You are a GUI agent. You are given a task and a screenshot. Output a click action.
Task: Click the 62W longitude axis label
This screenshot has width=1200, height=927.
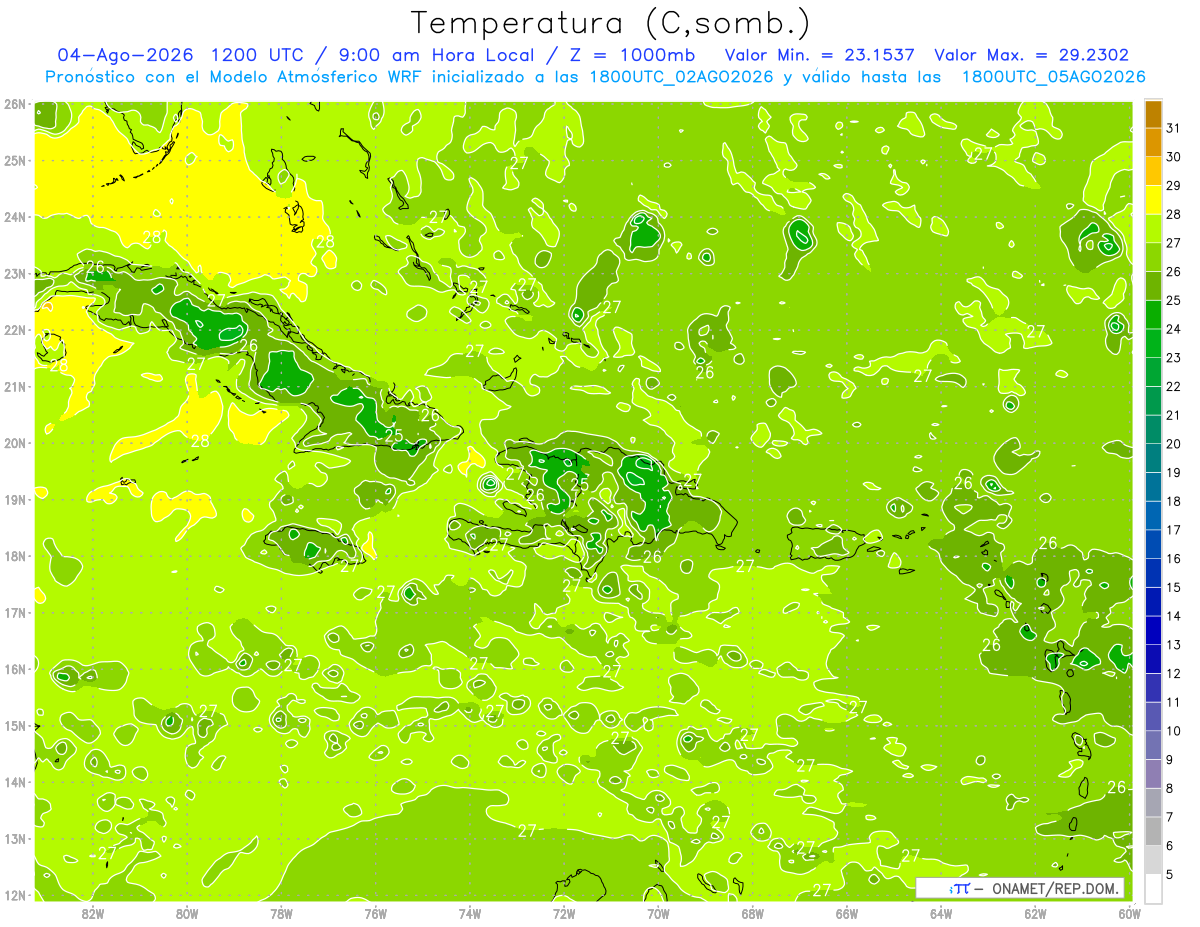1036,913
